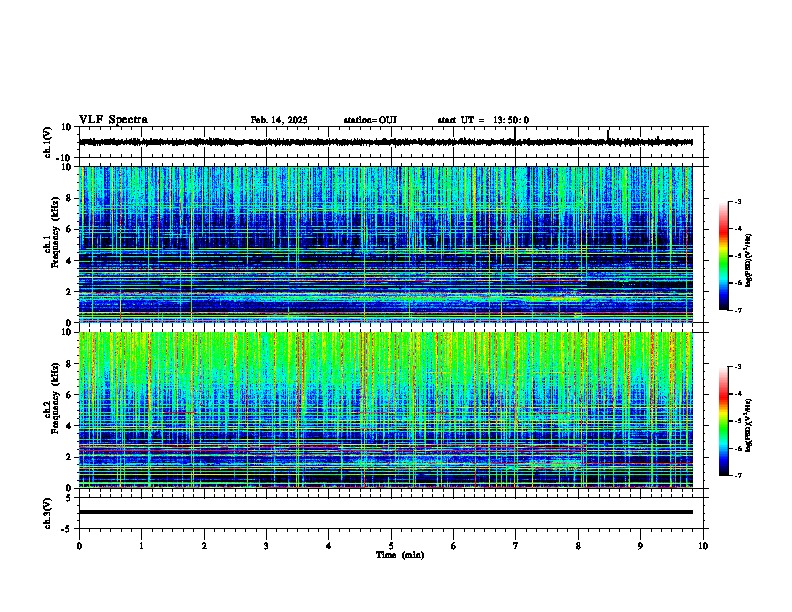
Task: Click tick label "10" on the Time axis
Action: 703,546
